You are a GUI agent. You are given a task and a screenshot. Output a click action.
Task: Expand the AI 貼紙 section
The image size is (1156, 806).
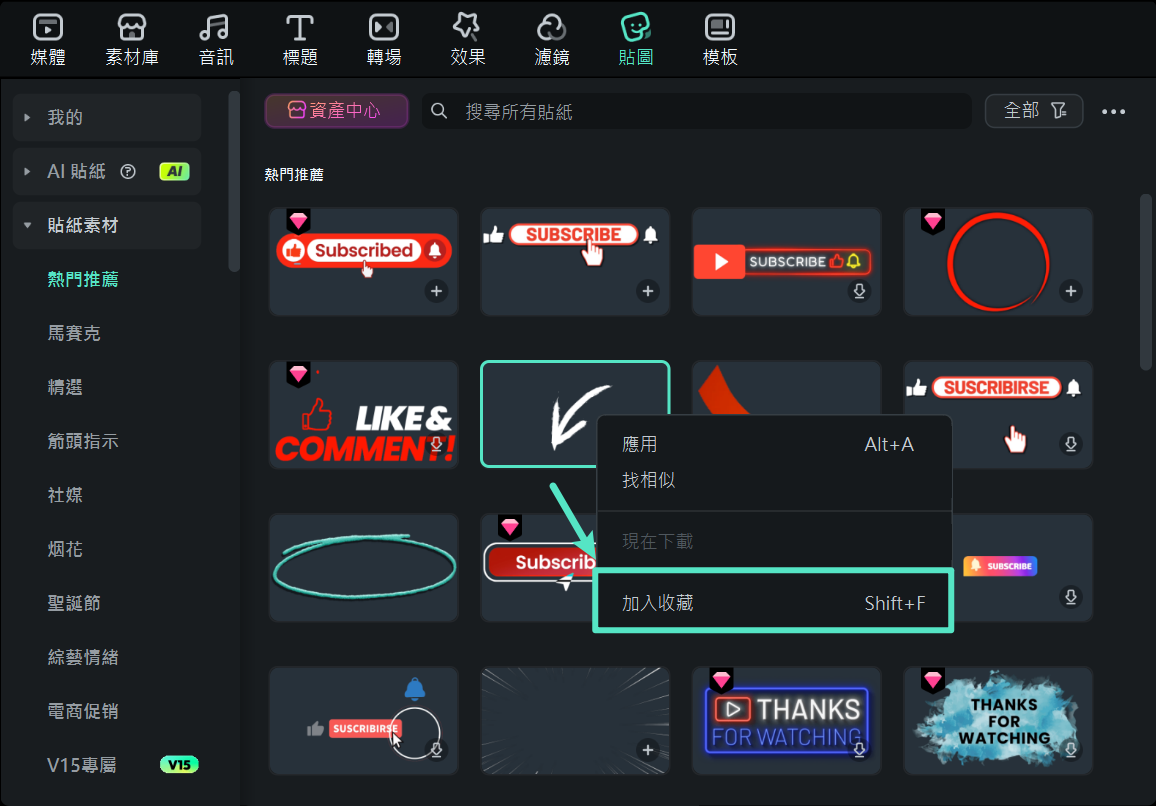point(28,172)
